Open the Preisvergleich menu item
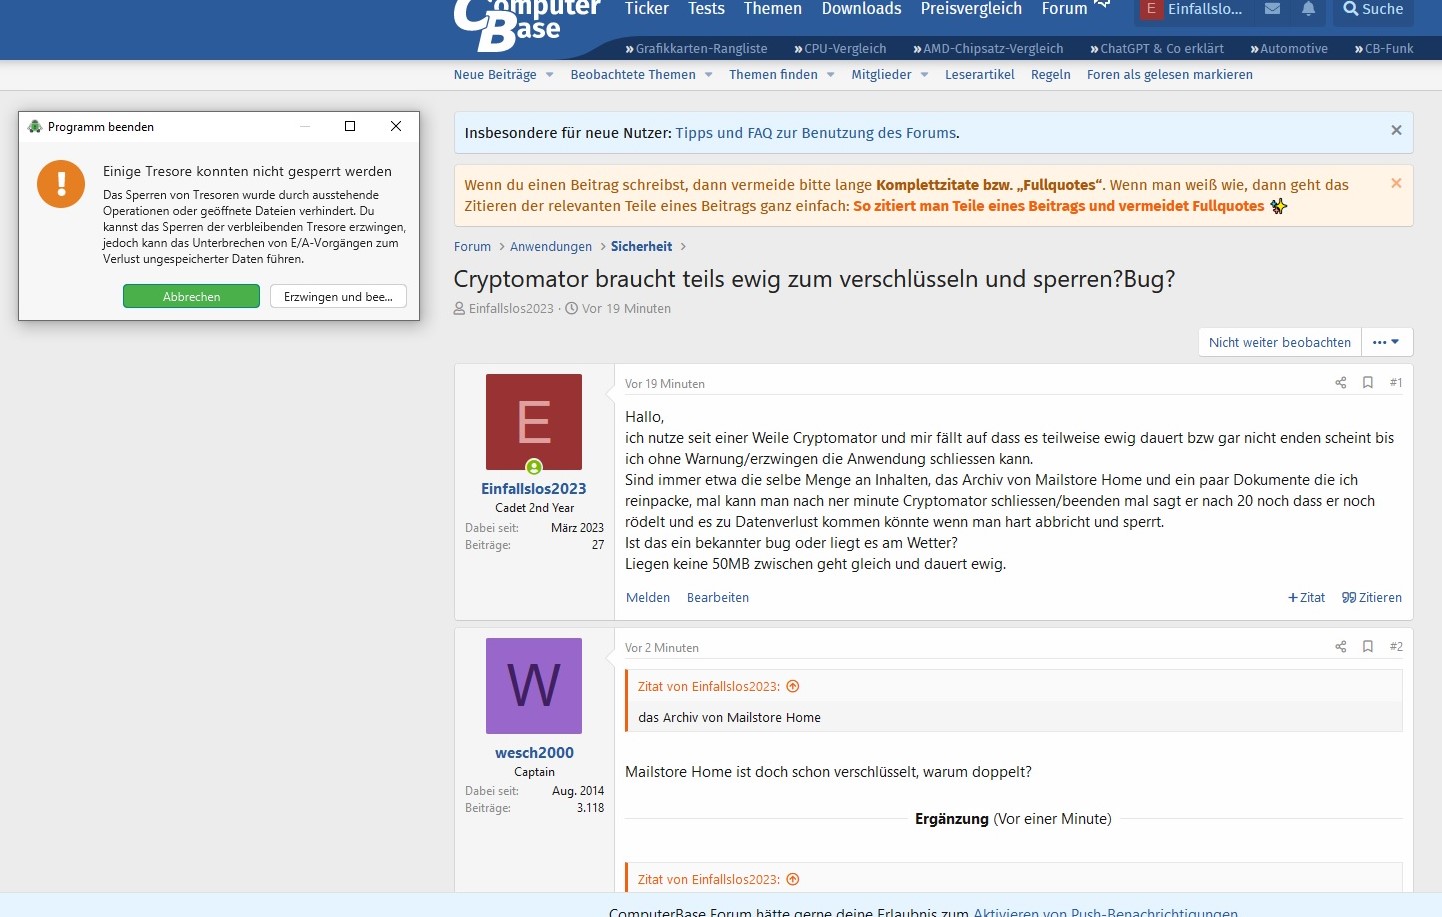Image resolution: width=1442 pixels, height=917 pixels. 971,9
